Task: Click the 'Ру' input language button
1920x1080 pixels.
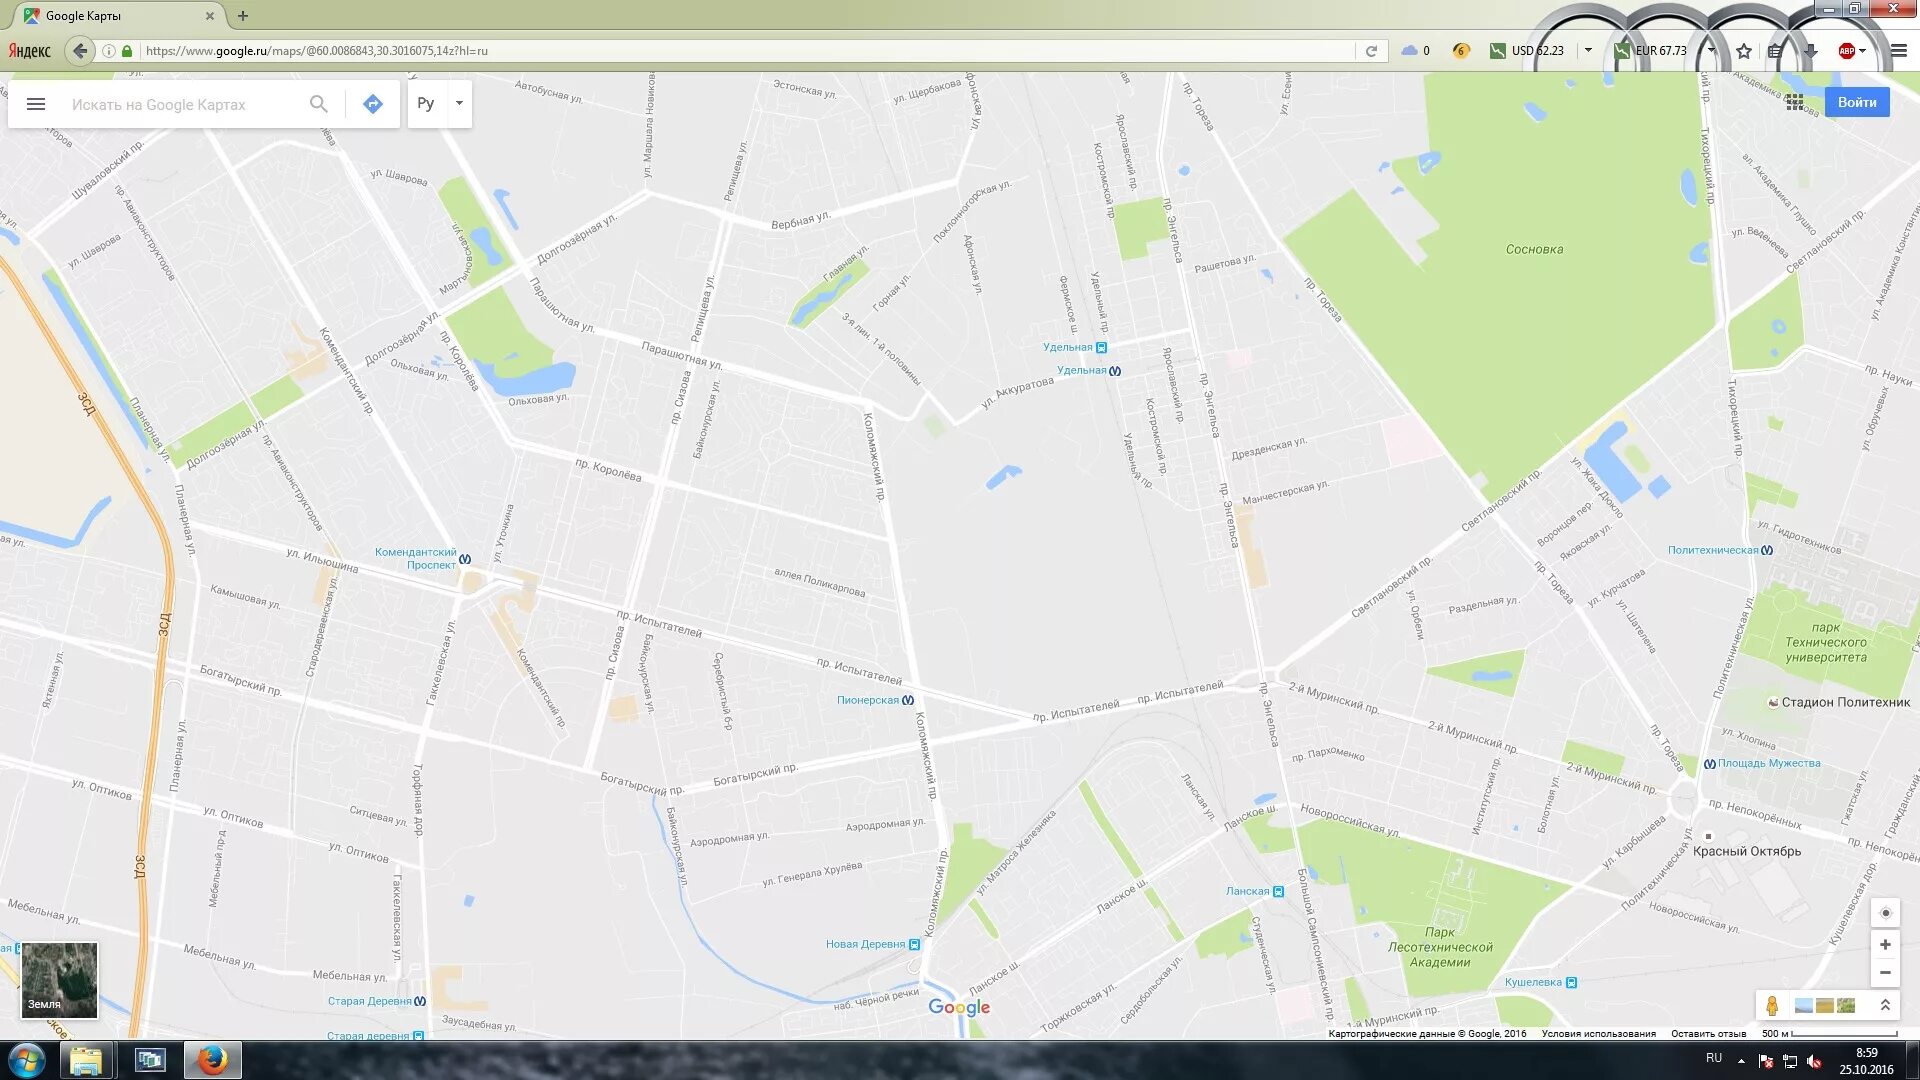Action: coord(426,103)
